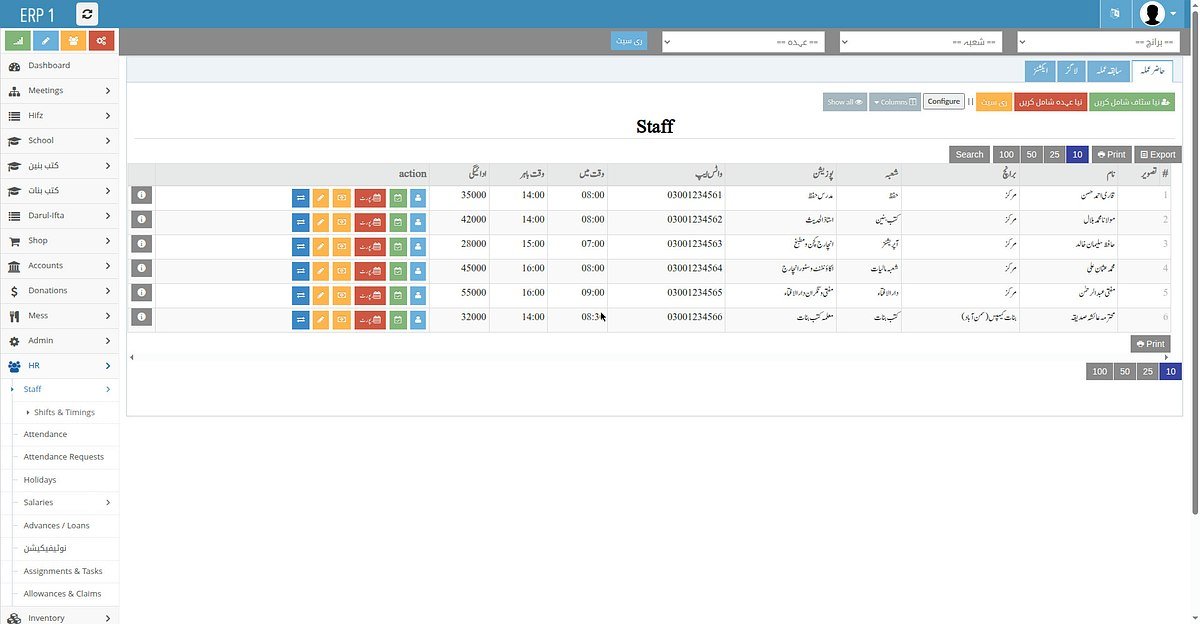Viewport: 1200px width, 625px height.
Task: Click red report button on 32000 row
Action: (x=370, y=318)
